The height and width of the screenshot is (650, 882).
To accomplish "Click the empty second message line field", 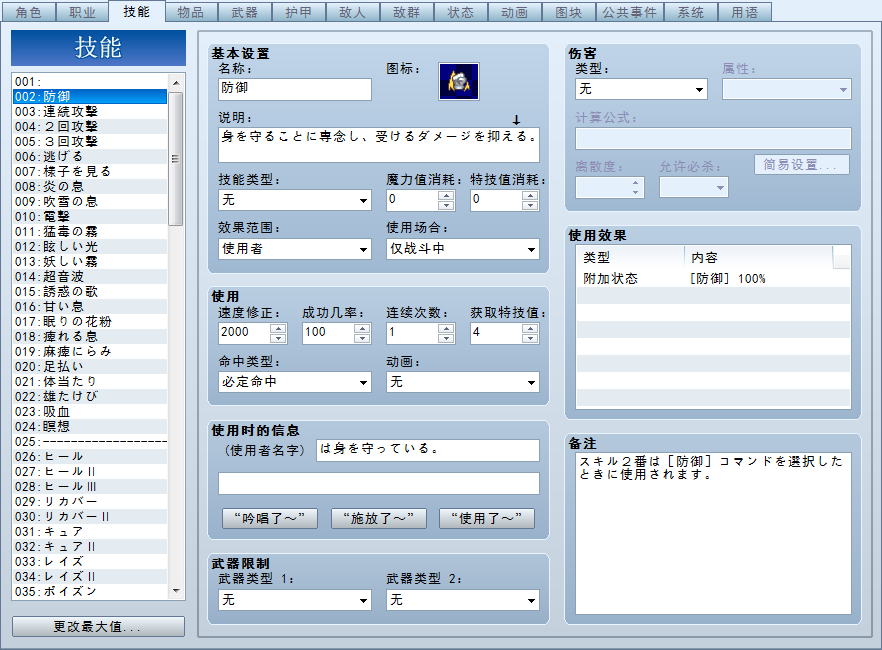I will 379,483.
